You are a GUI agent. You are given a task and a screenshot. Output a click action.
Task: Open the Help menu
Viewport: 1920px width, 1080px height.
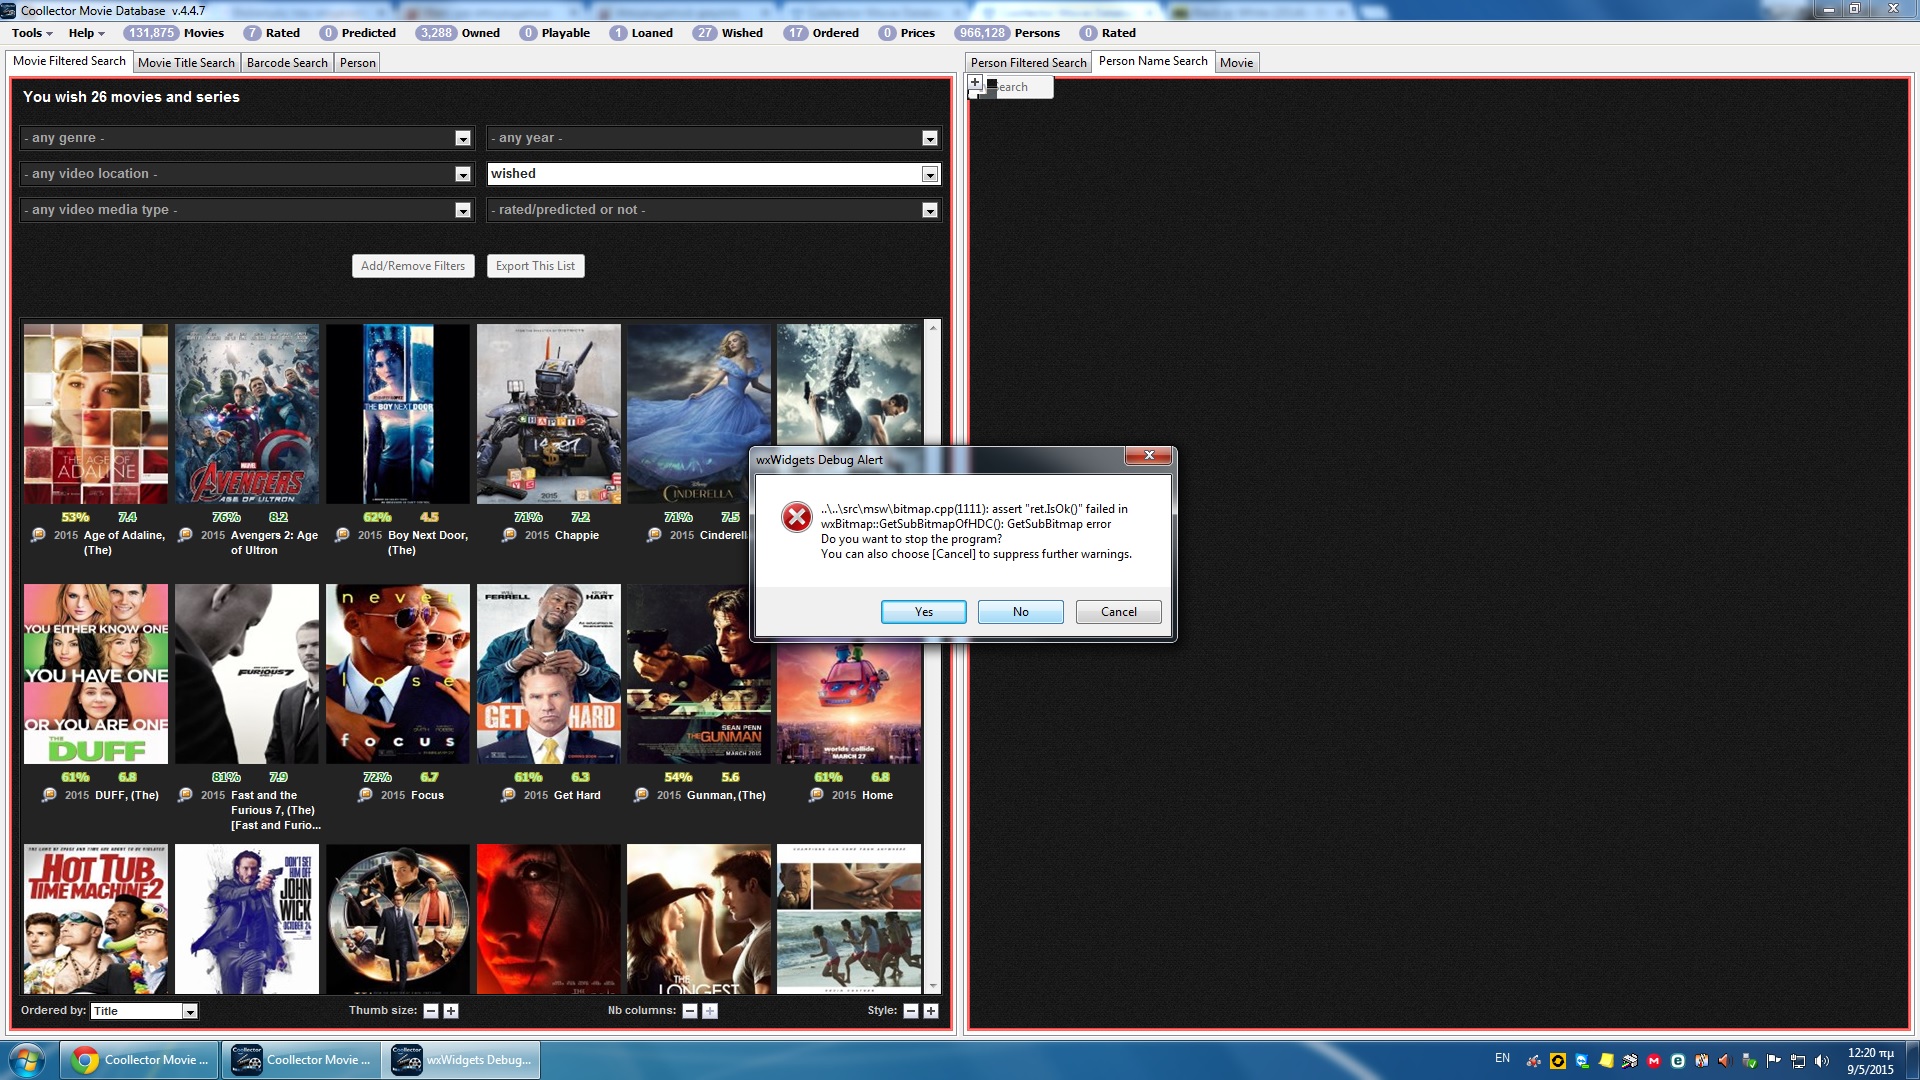[86, 33]
